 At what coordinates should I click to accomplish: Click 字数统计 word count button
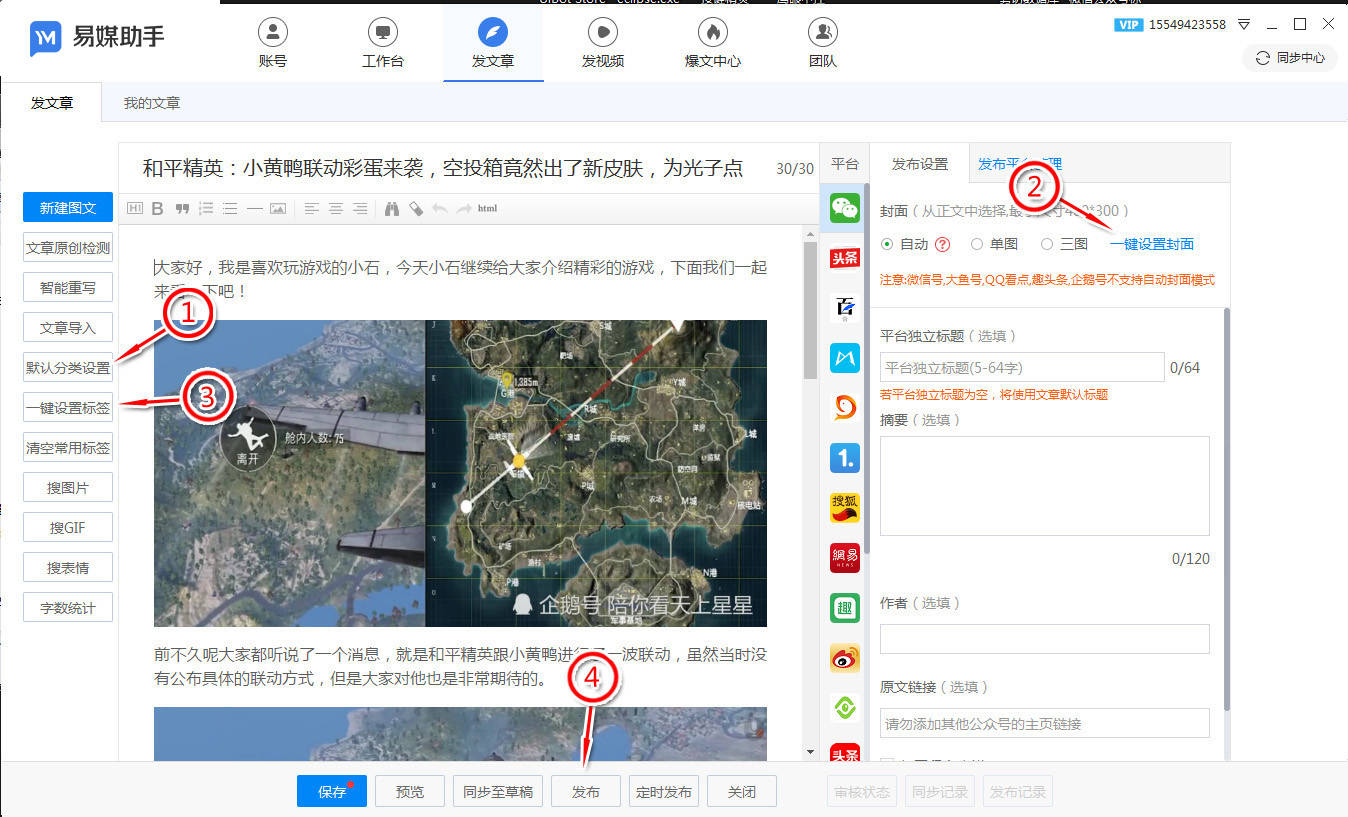click(x=68, y=608)
